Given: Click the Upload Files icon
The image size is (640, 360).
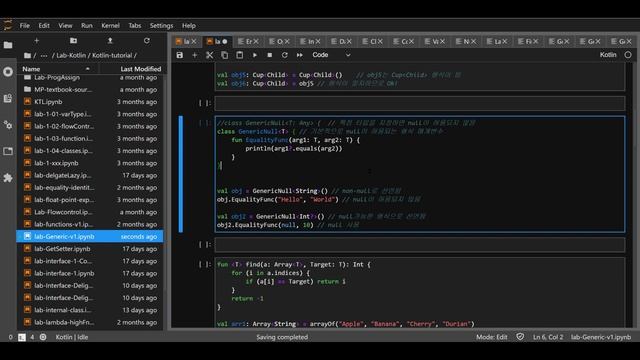Looking at the screenshot, I should click(110, 41).
